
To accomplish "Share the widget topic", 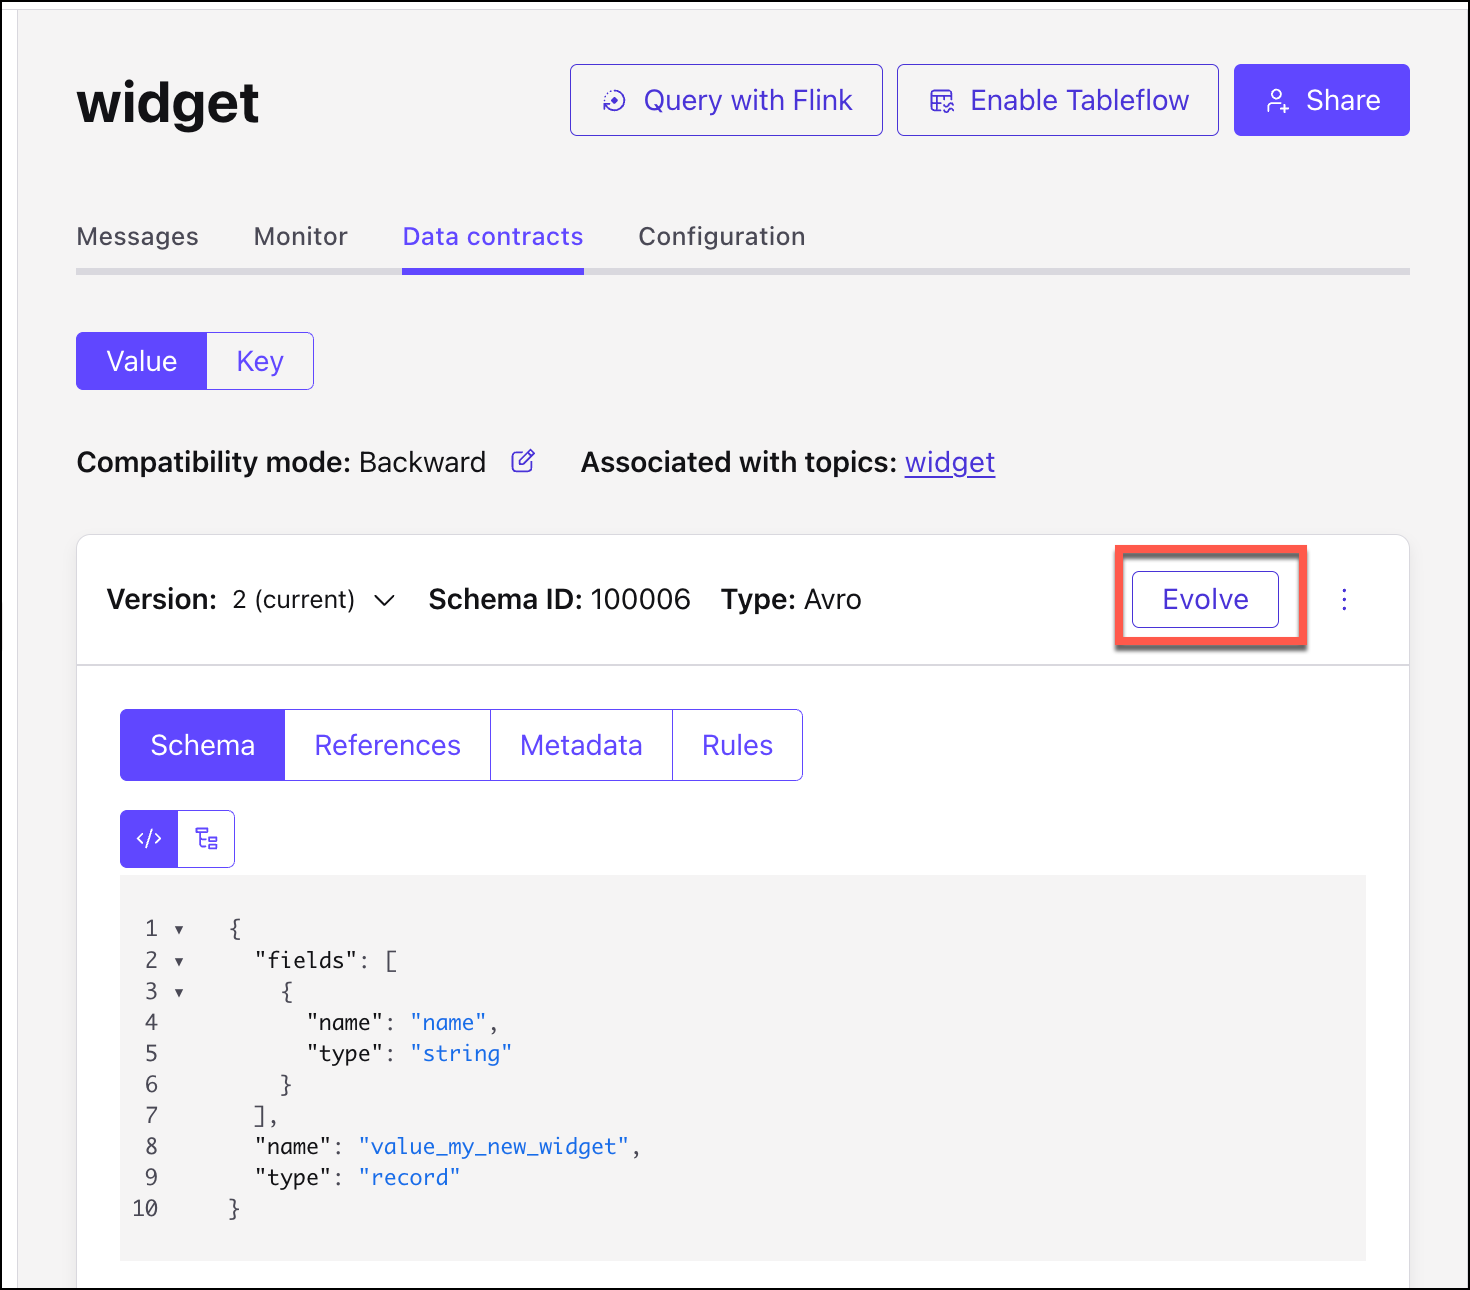I will pyautogui.click(x=1321, y=100).
